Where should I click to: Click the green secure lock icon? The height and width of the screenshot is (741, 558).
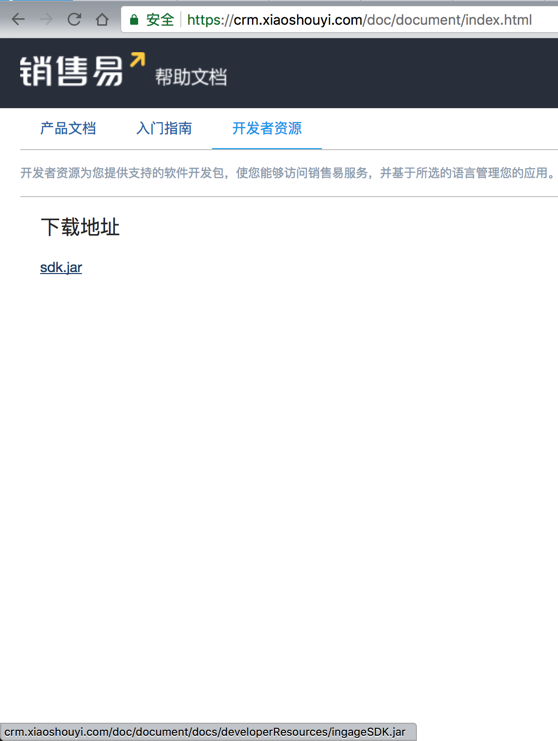(134, 19)
